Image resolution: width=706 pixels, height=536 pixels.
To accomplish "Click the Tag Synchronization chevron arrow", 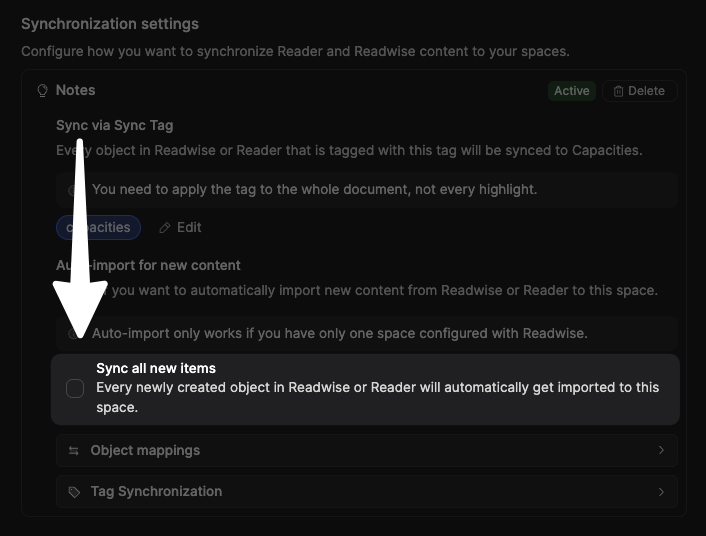I will pyautogui.click(x=661, y=492).
